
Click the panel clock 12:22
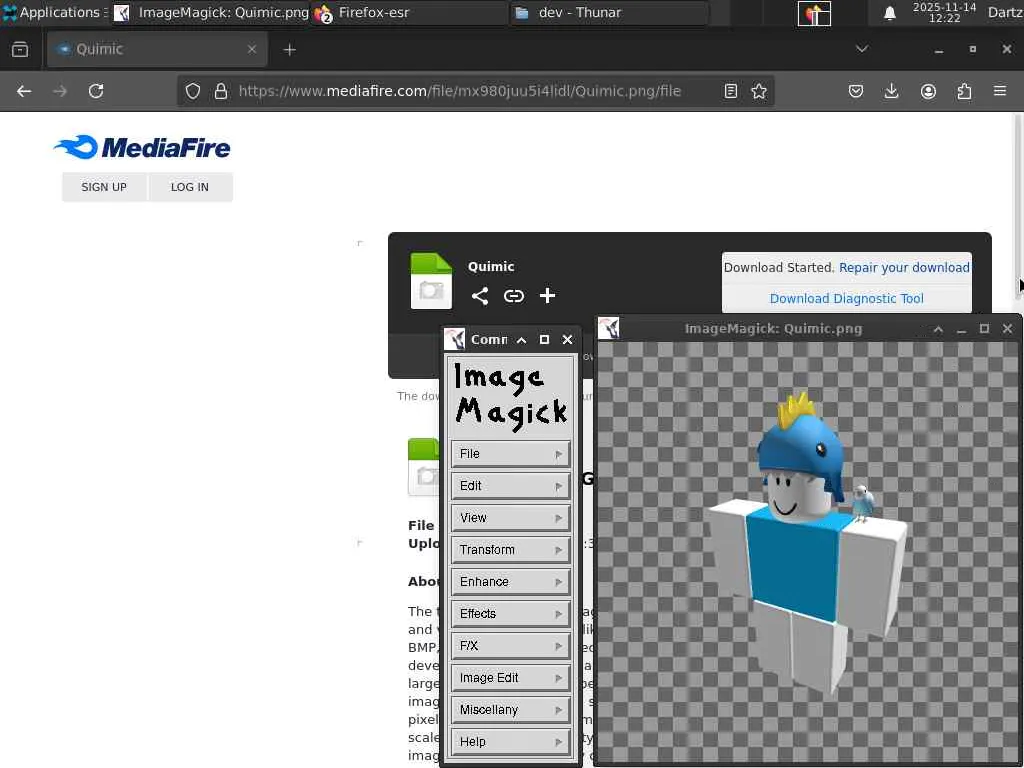click(x=944, y=12)
